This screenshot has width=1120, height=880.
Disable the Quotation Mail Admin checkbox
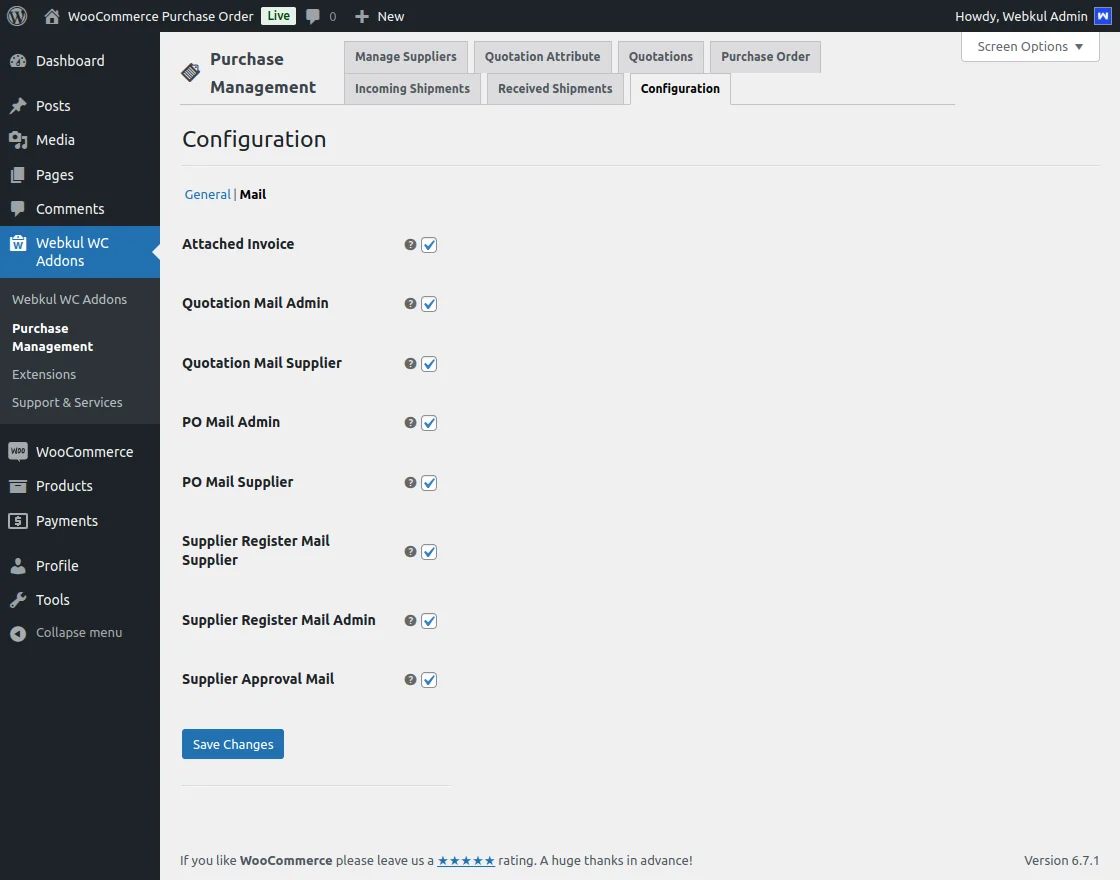pos(429,304)
